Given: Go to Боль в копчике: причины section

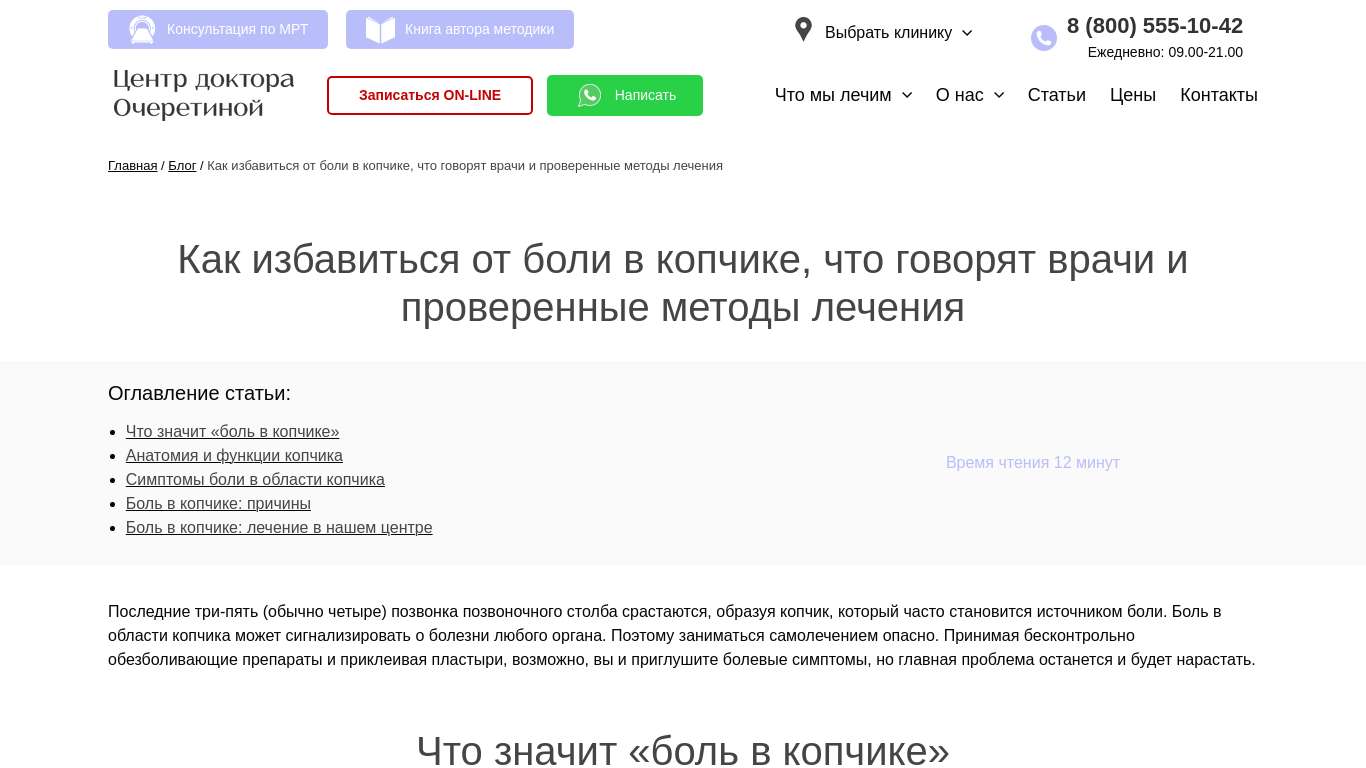Looking at the screenshot, I should (218, 504).
